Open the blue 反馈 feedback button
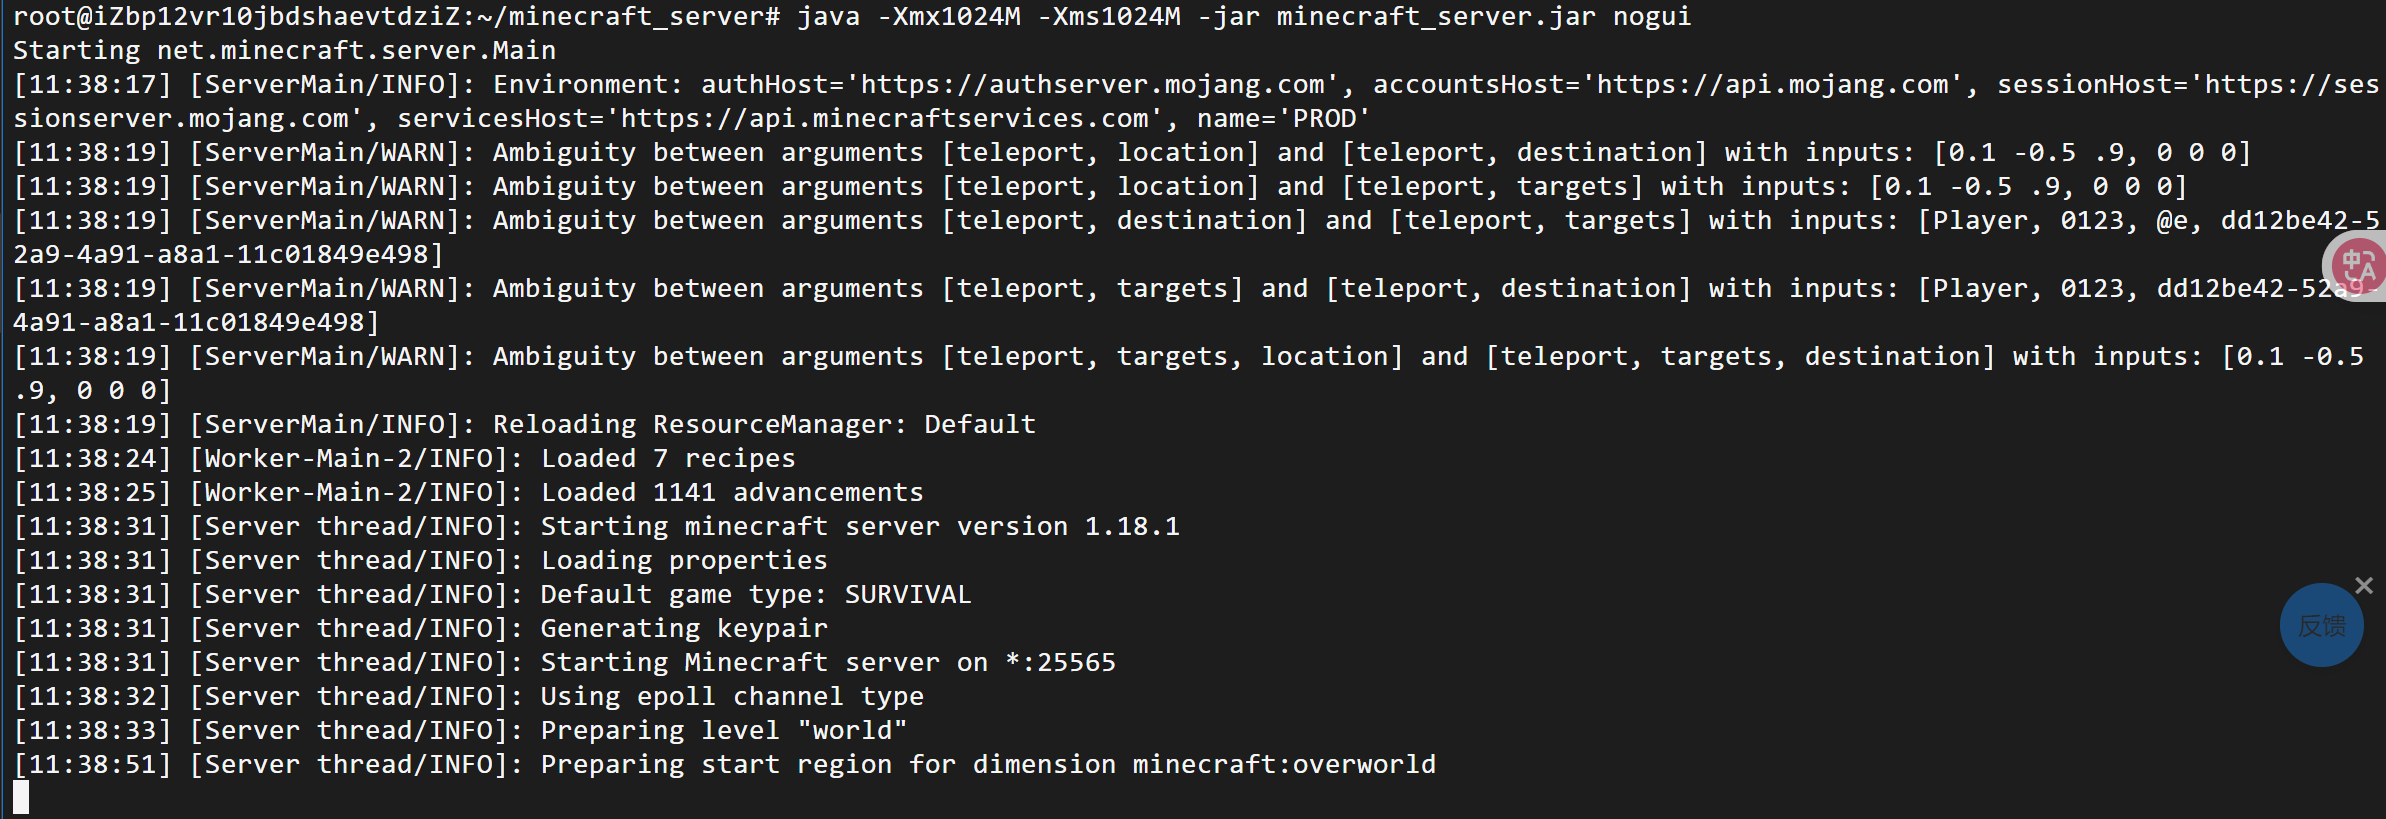 2322,625
